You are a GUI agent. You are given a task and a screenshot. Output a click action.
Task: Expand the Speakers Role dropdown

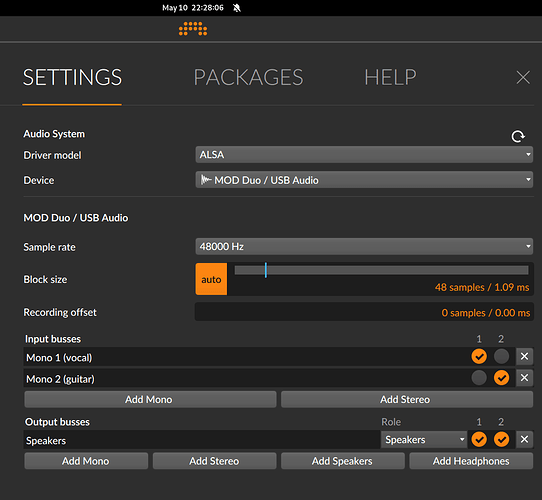pyautogui.click(x=424, y=439)
